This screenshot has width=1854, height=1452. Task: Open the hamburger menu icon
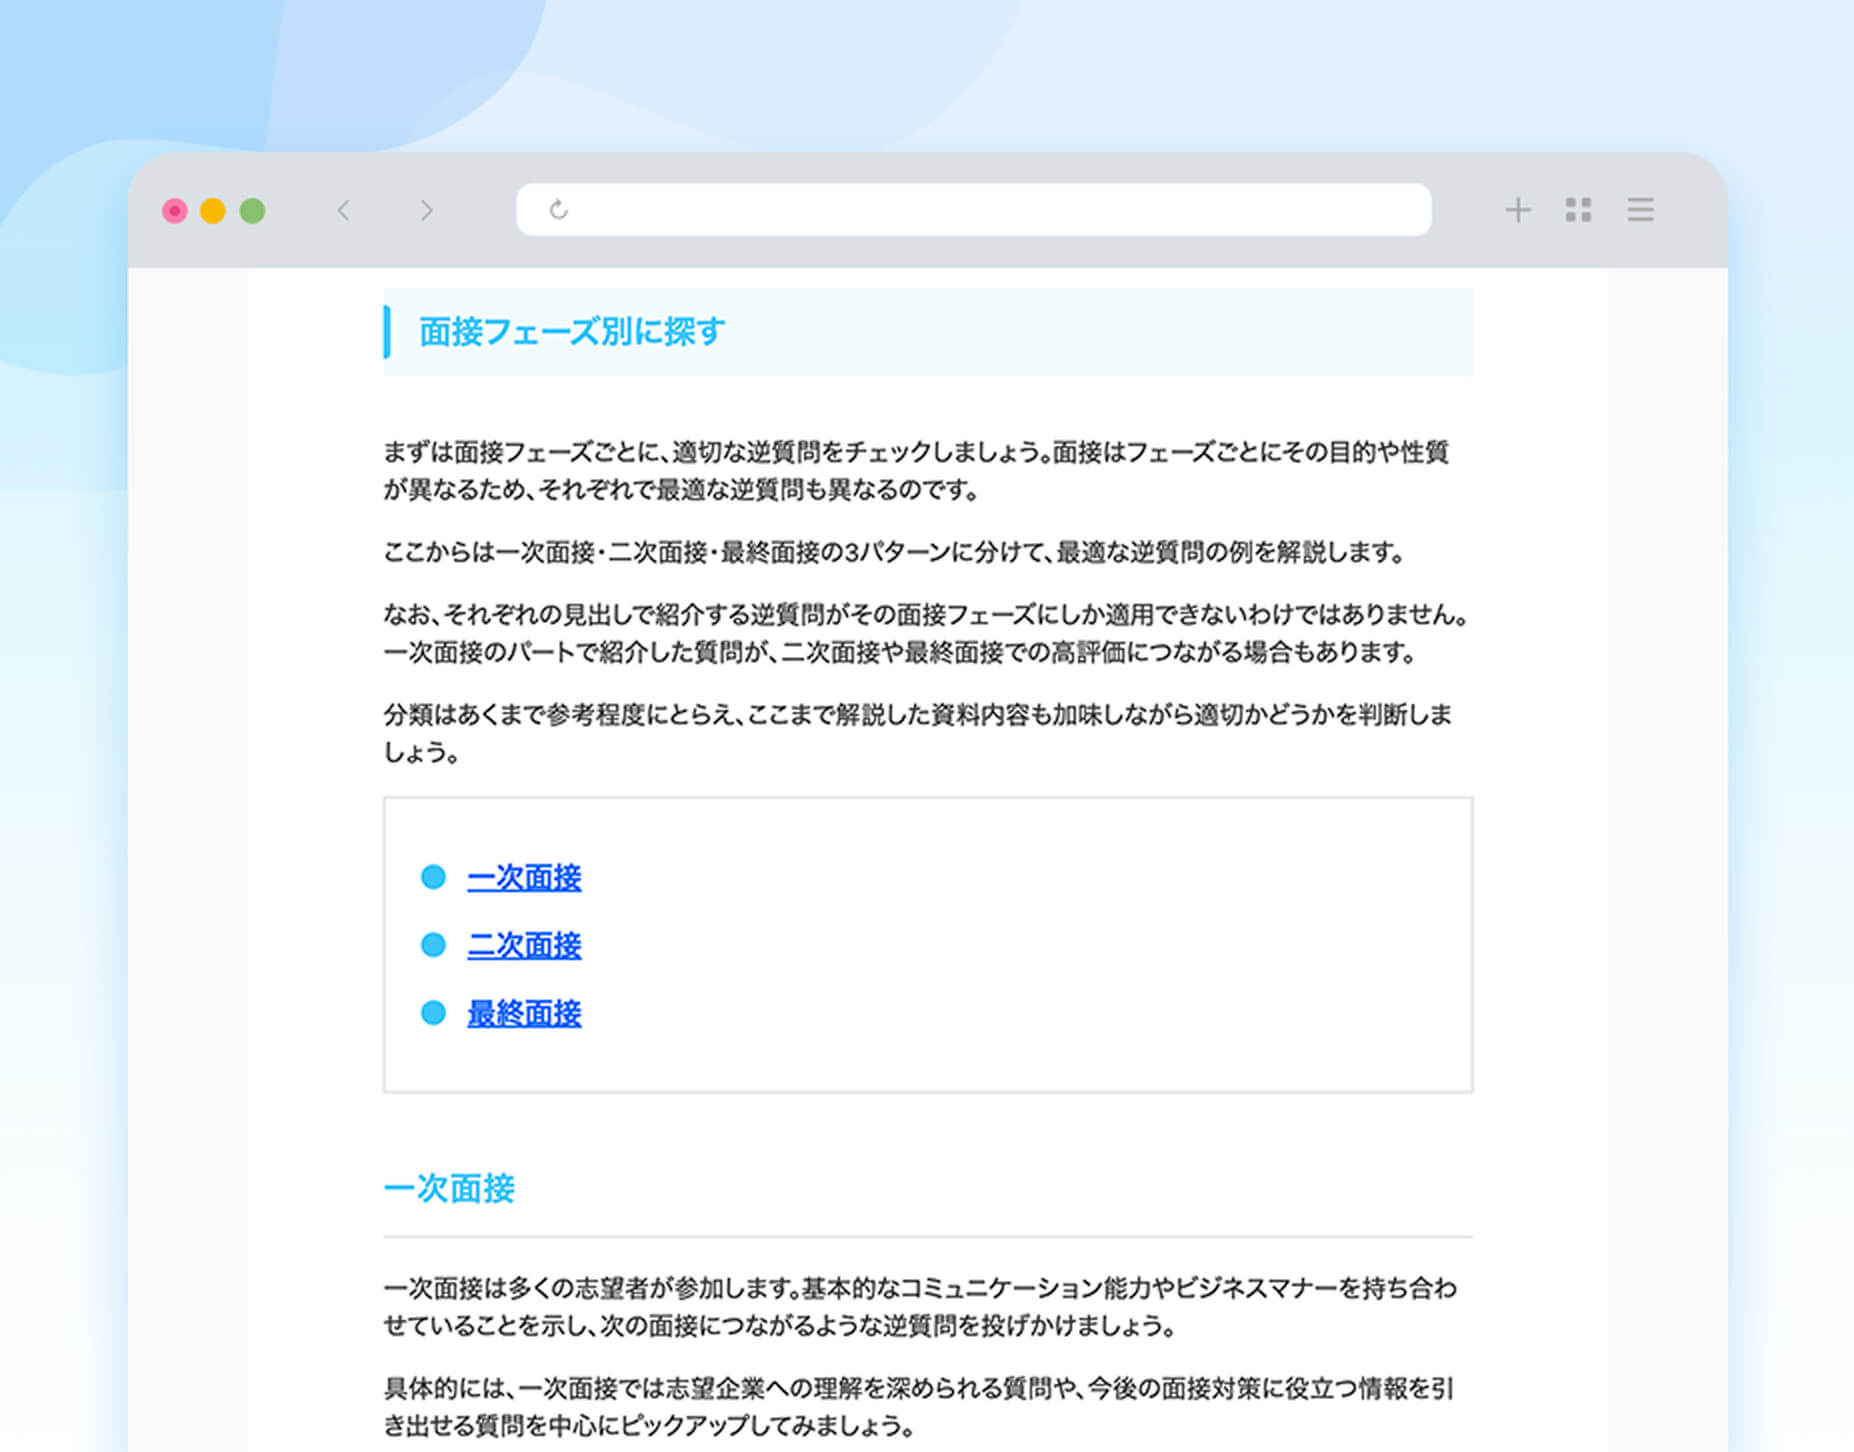[1640, 210]
